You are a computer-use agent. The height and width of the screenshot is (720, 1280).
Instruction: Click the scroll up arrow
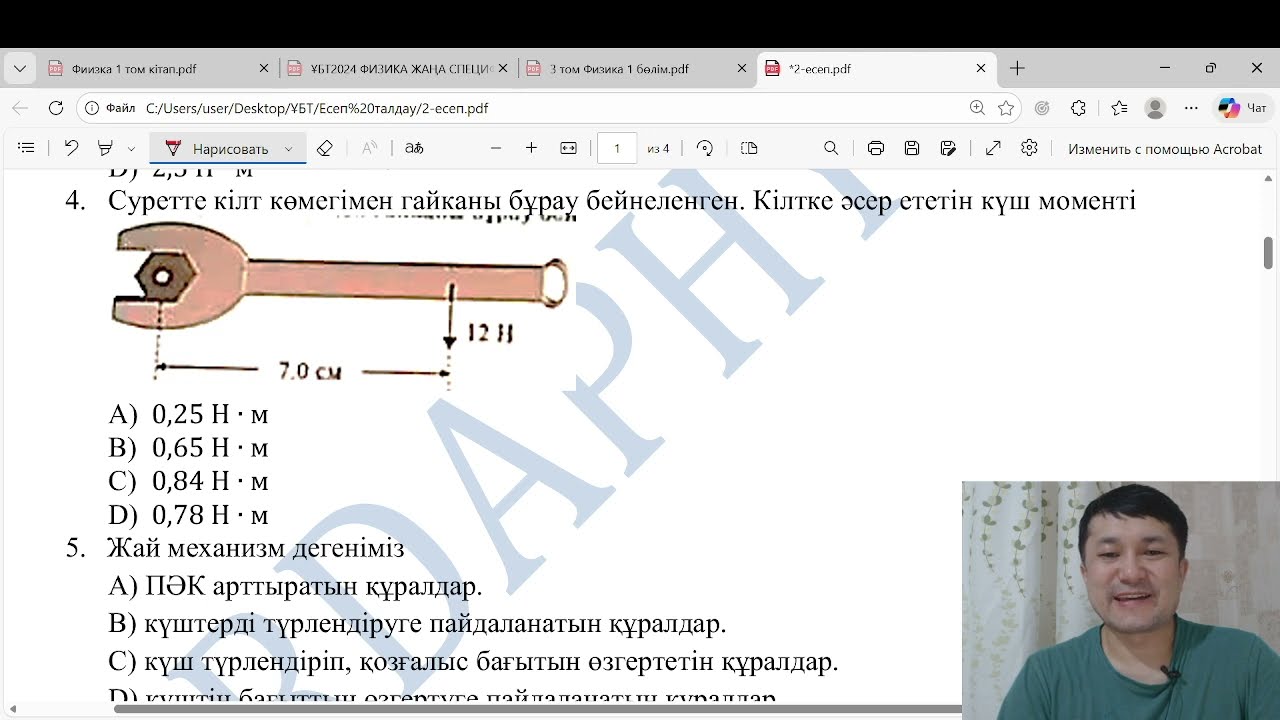click(1269, 178)
